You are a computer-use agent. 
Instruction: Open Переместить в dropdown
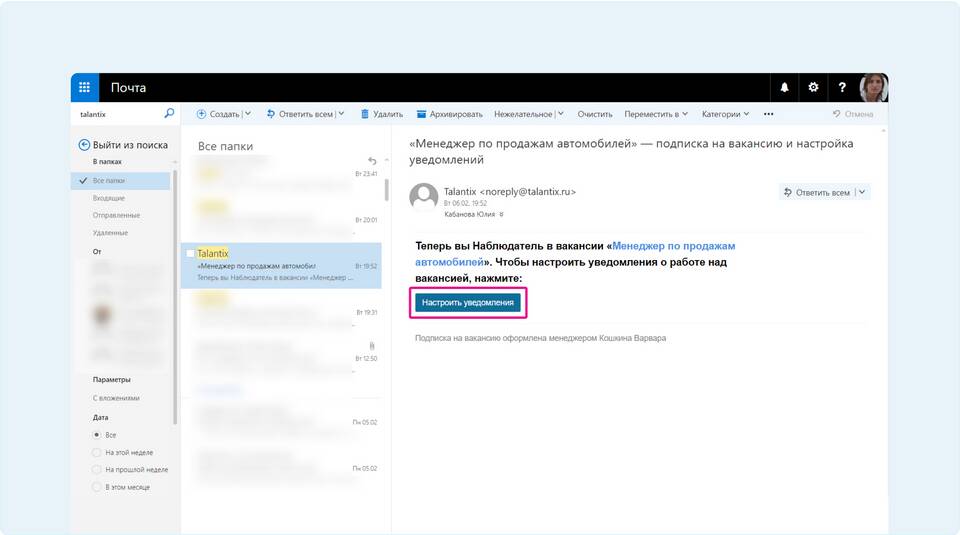pyautogui.click(x=656, y=114)
